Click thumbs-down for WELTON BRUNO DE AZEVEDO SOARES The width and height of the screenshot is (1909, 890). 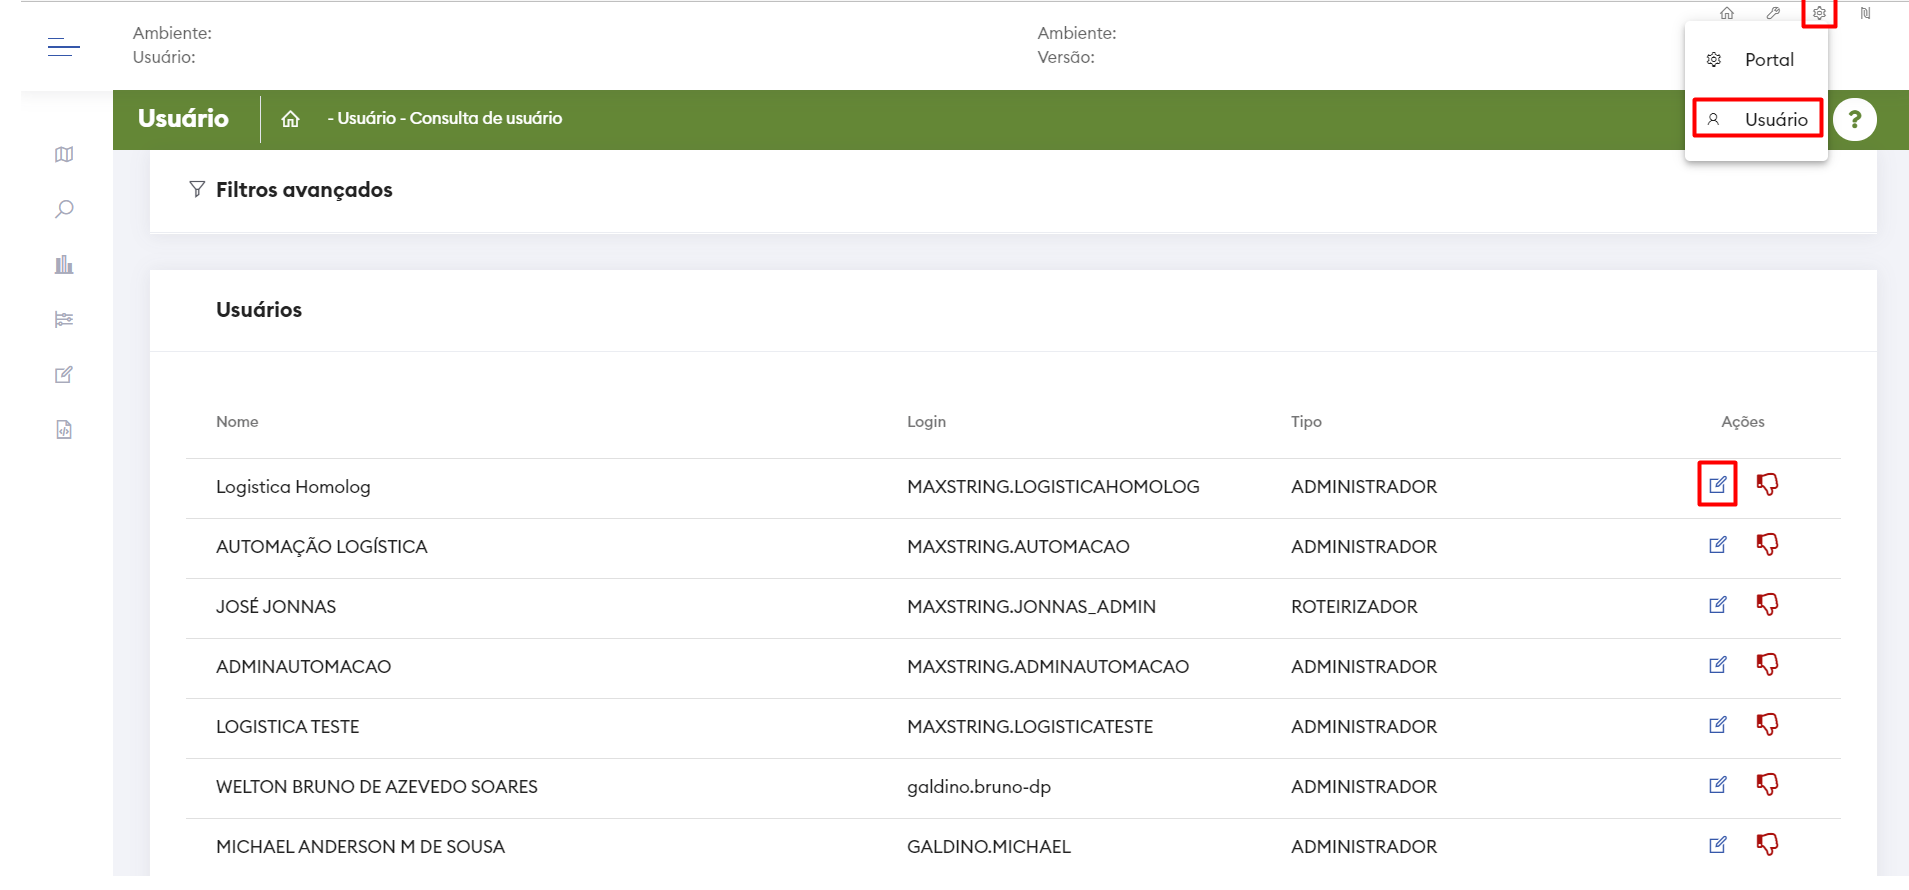[1767, 785]
